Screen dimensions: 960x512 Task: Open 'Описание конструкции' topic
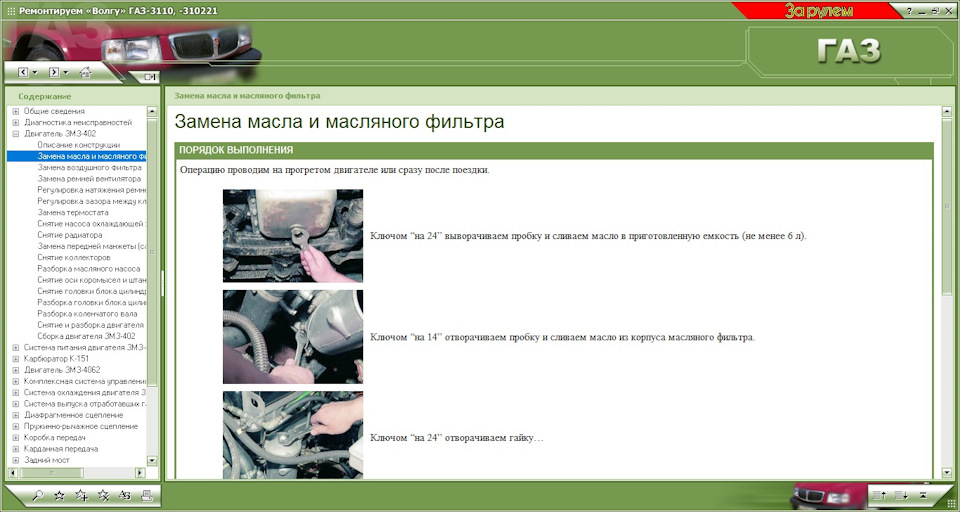(78, 145)
